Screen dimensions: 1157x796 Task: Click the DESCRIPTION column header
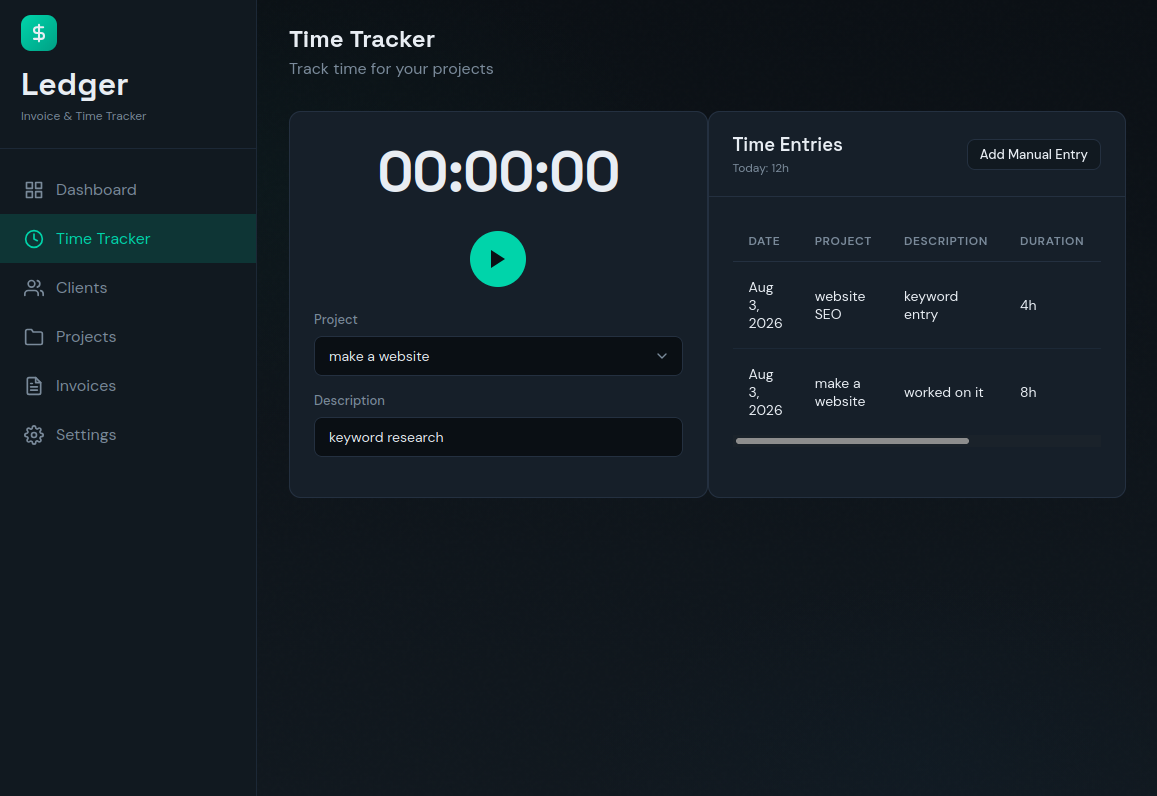[x=945, y=241]
